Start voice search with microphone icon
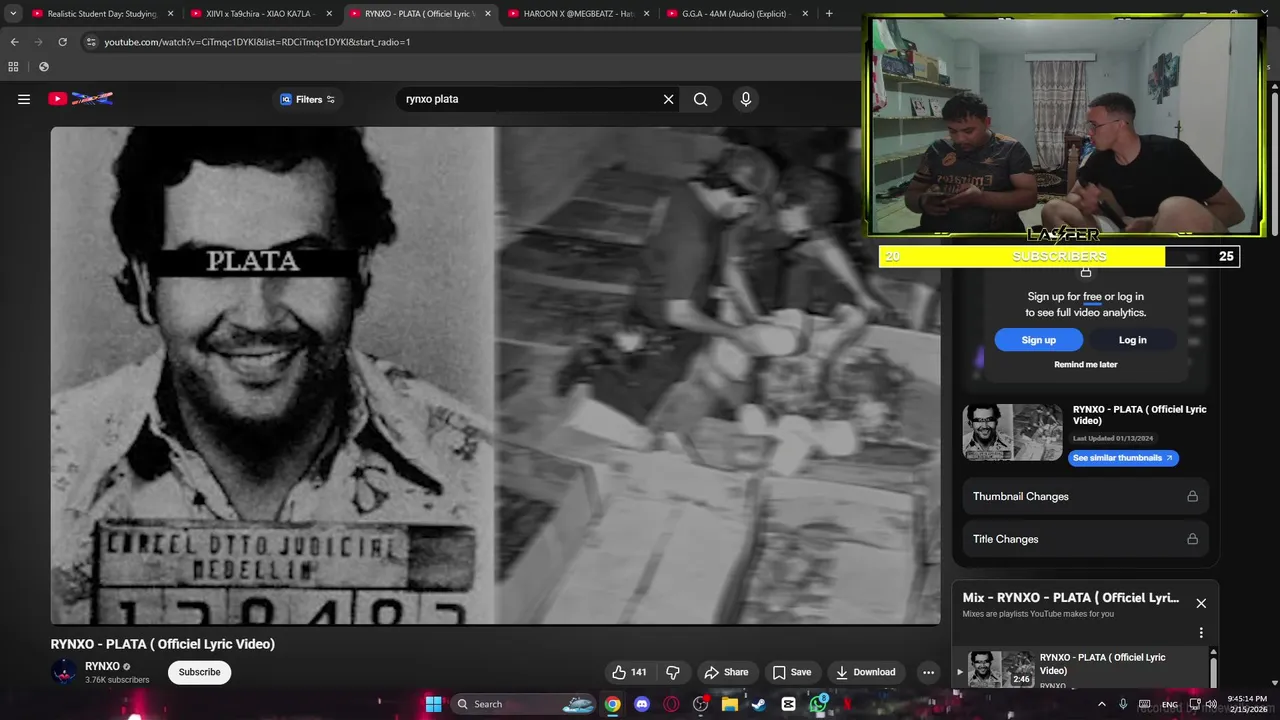Viewport: 1280px width, 720px height. [x=745, y=99]
